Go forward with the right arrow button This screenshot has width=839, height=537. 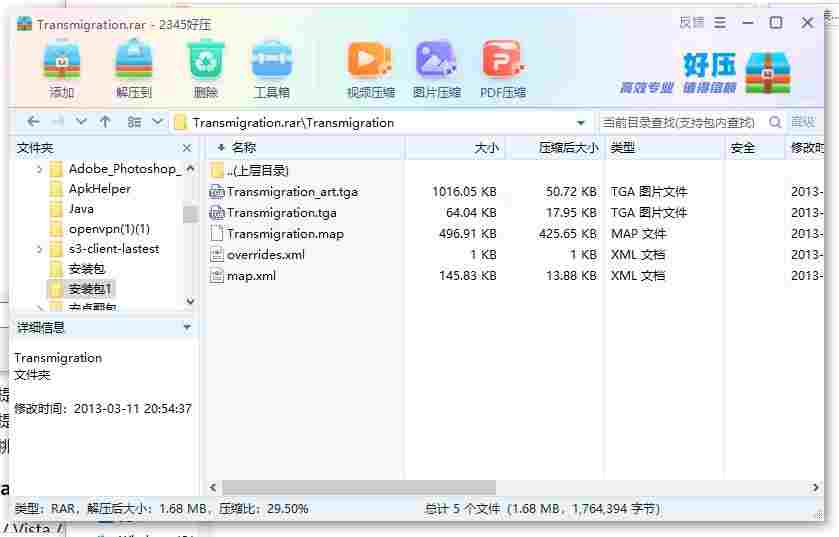(58, 122)
